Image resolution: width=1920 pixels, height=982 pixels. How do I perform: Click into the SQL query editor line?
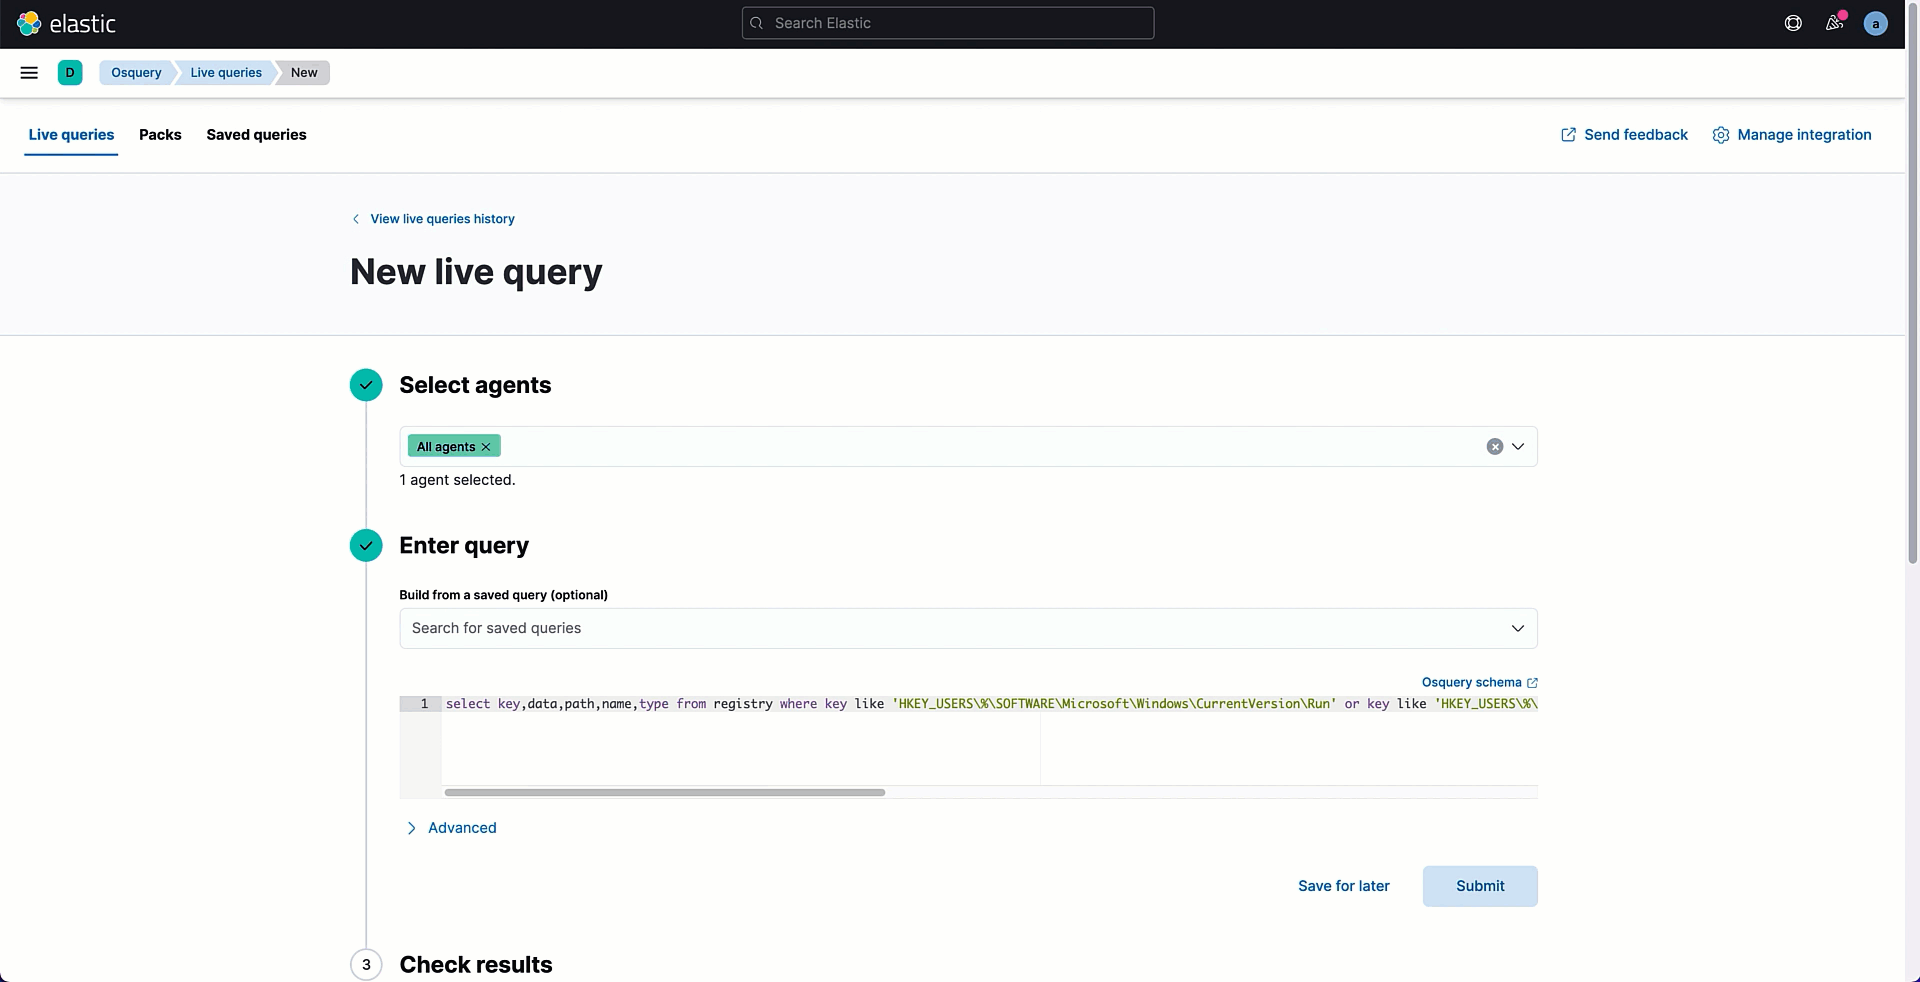[x=990, y=704]
